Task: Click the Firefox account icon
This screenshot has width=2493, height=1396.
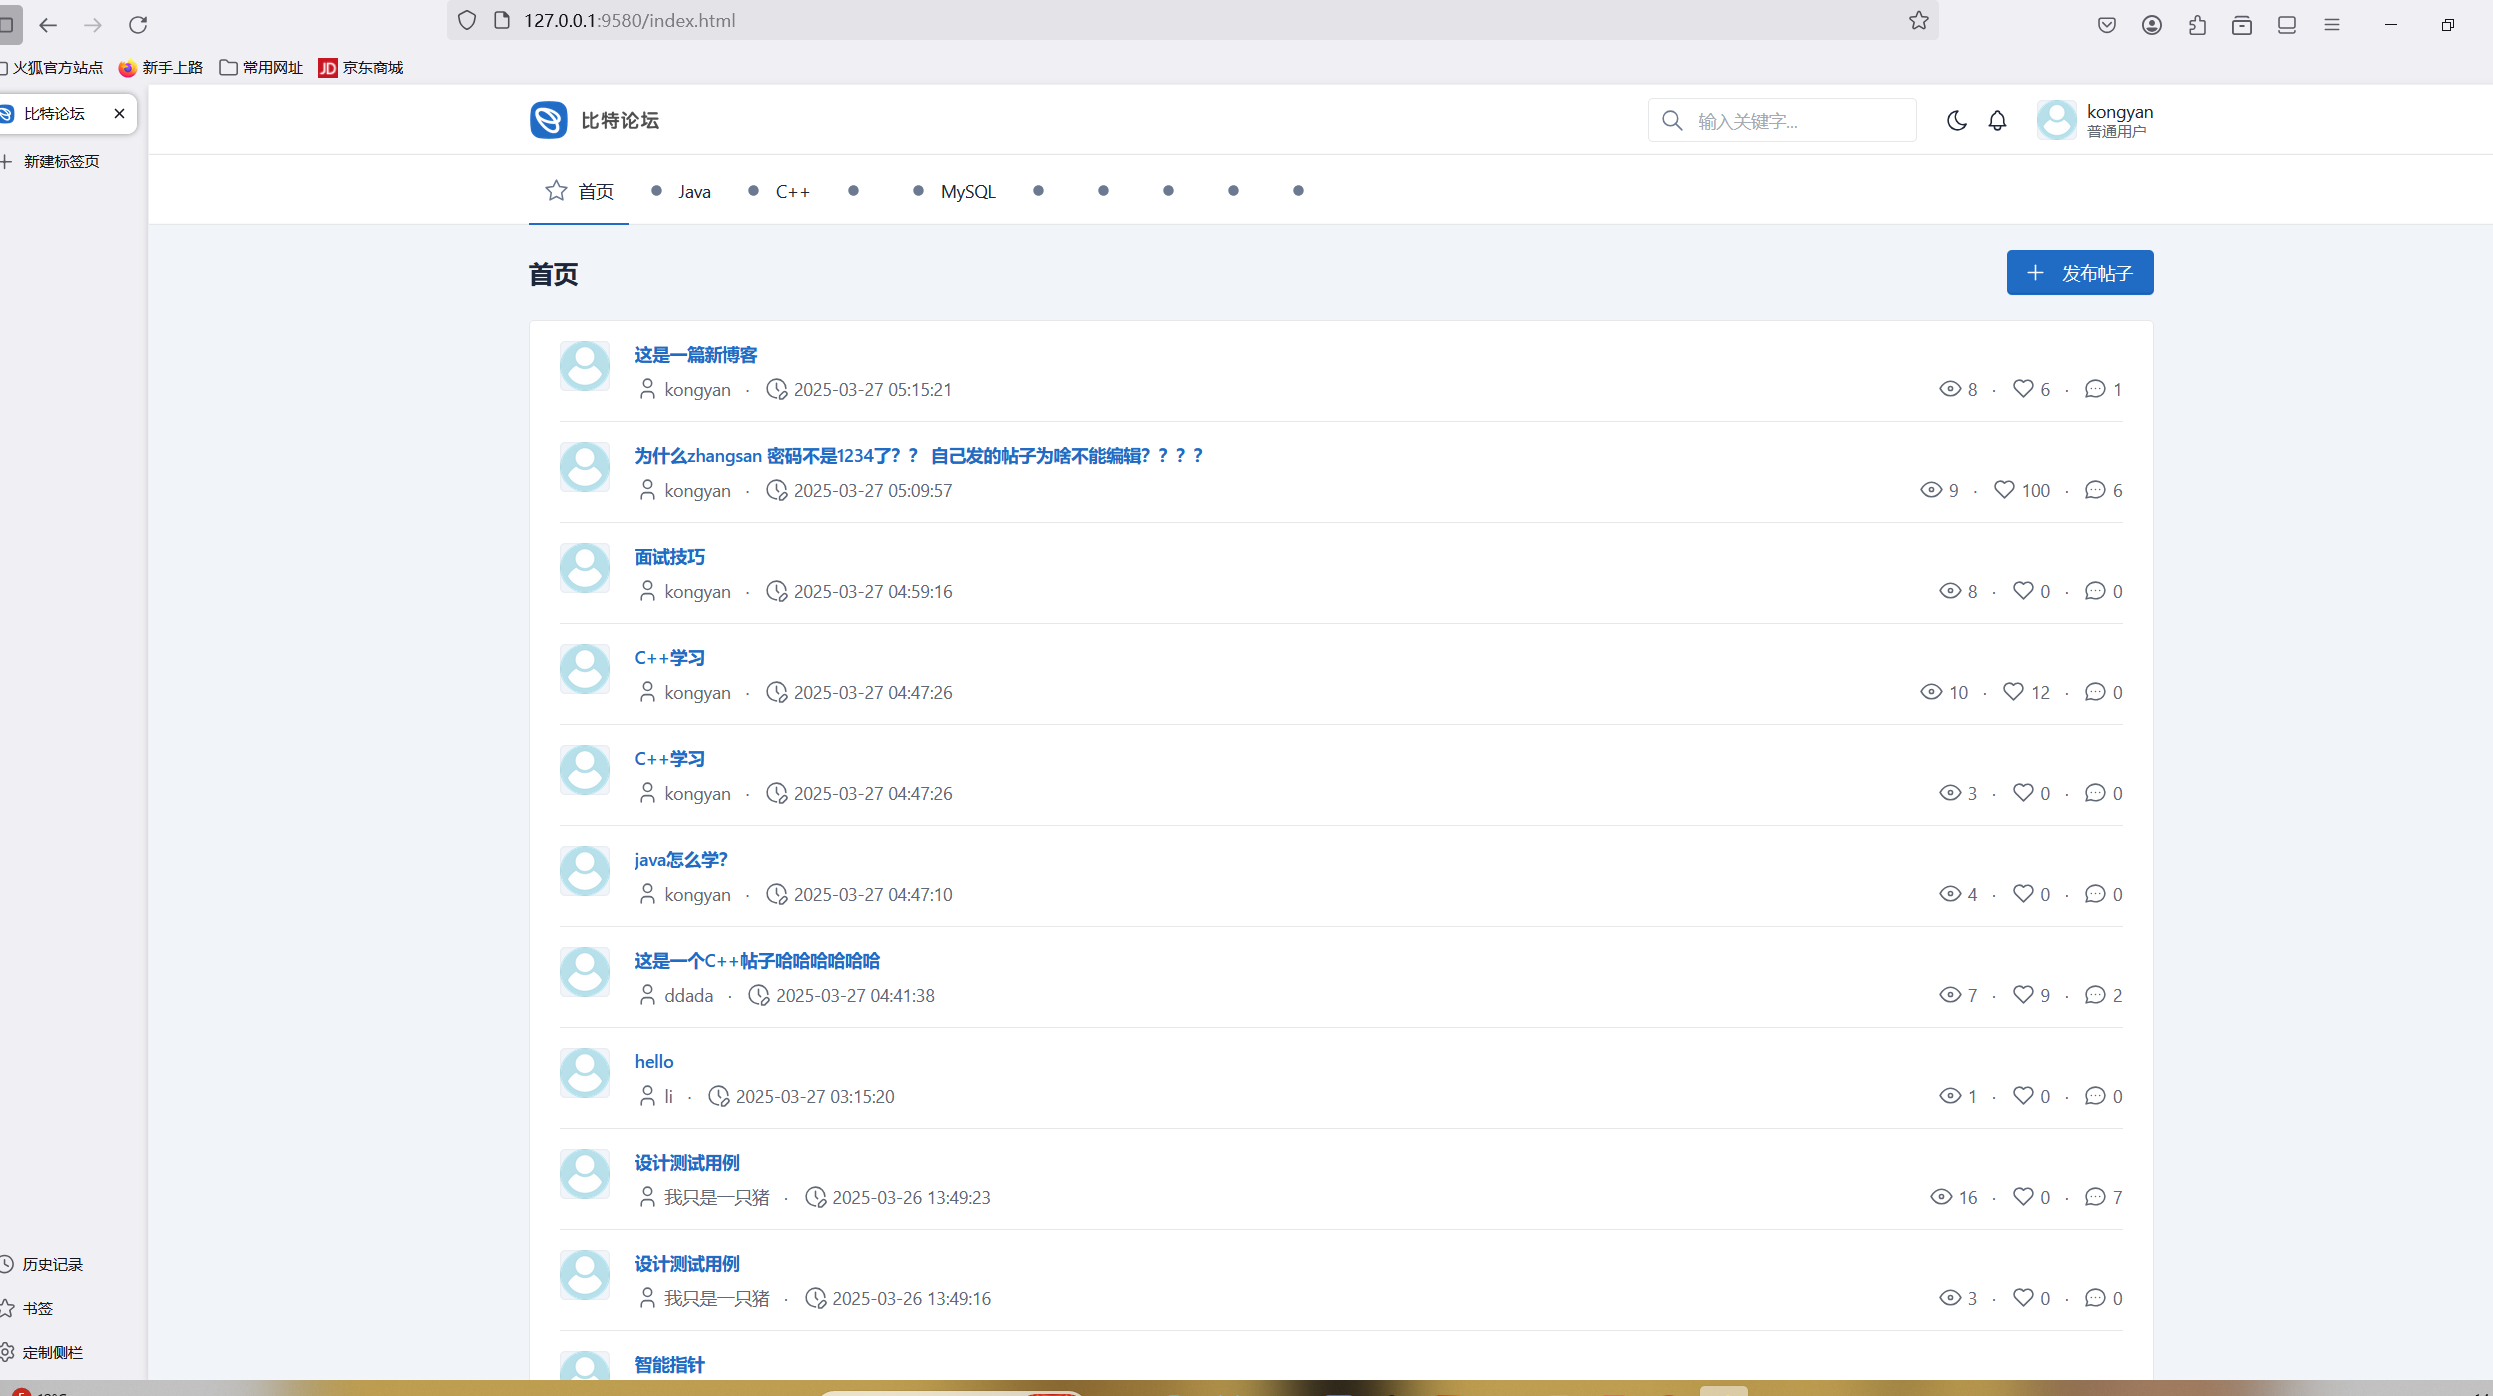Action: [2151, 25]
